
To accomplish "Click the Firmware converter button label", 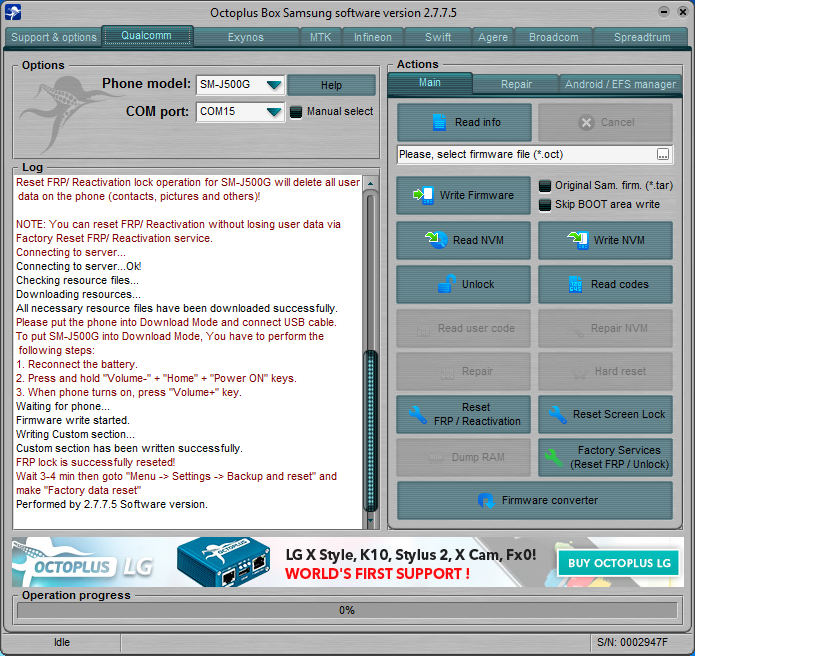I will [x=549, y=500].
